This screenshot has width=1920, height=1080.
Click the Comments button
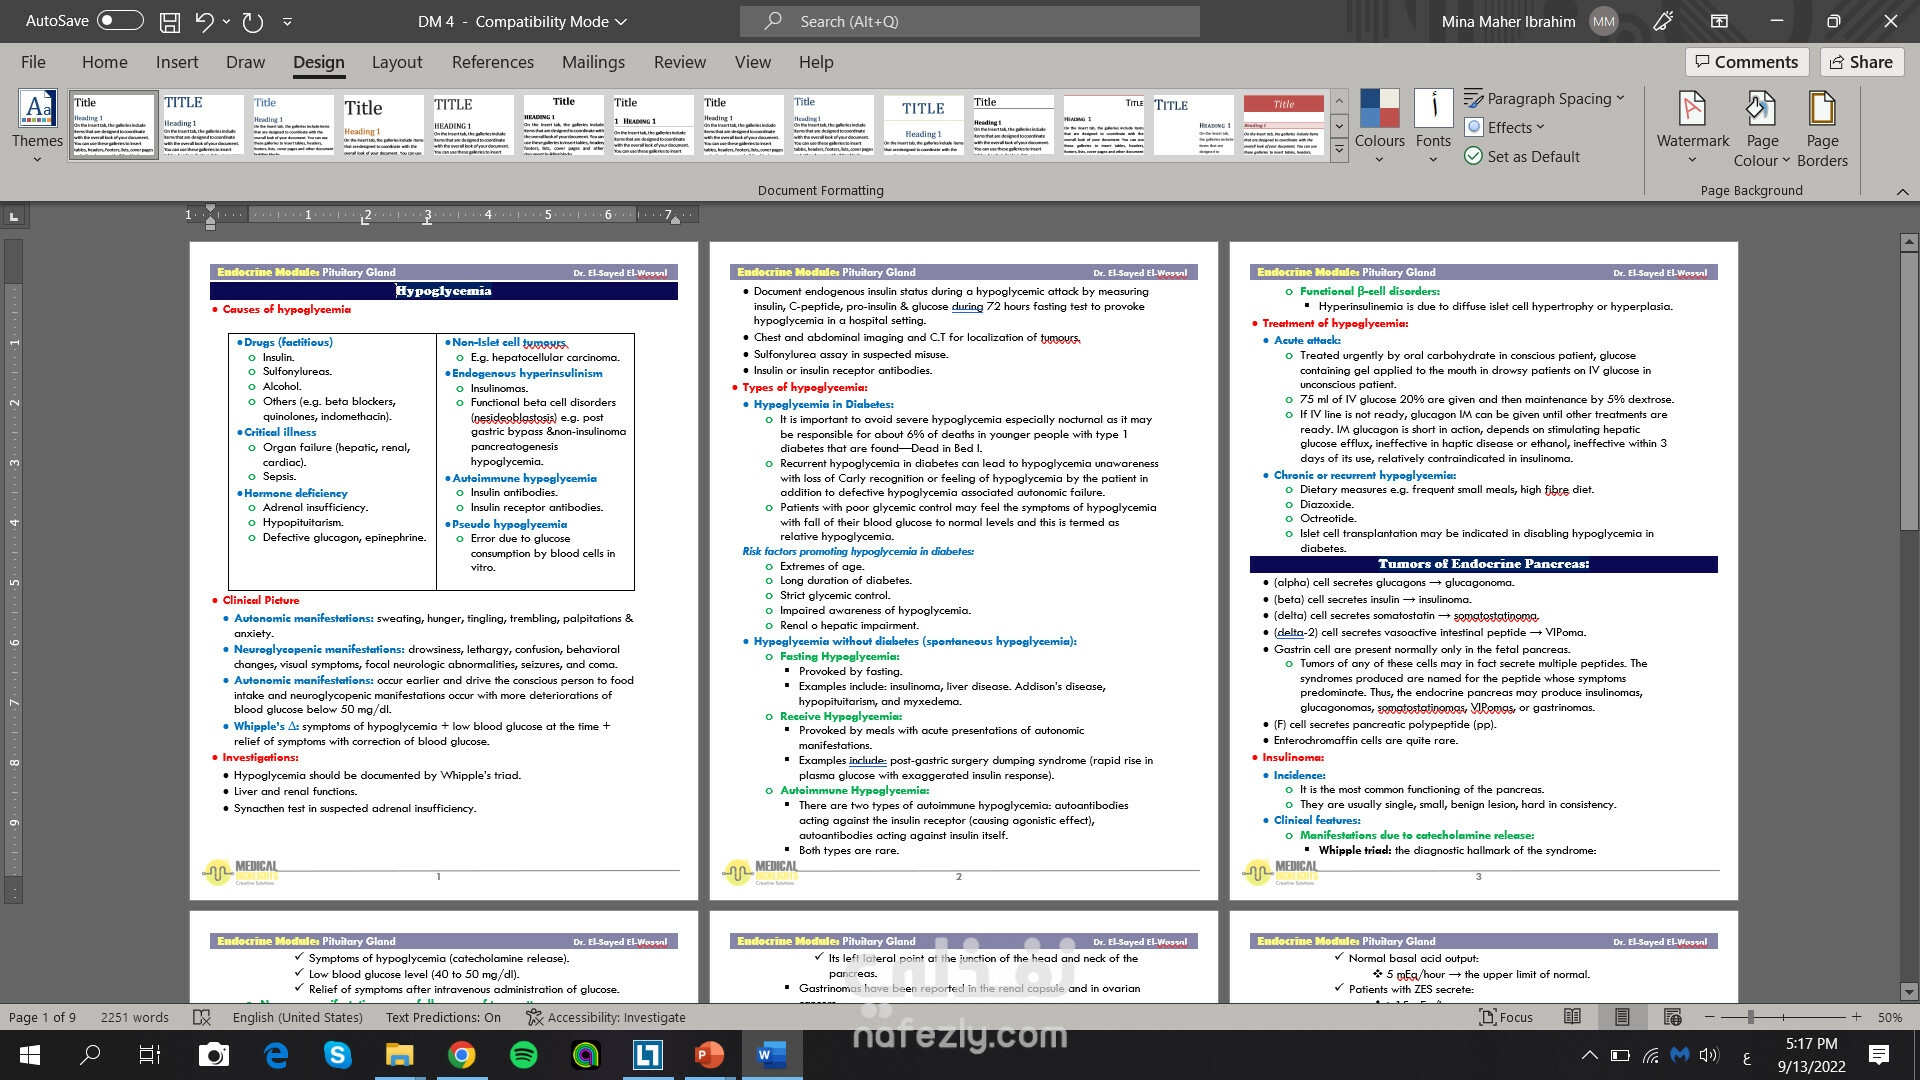coord(1746,62)
